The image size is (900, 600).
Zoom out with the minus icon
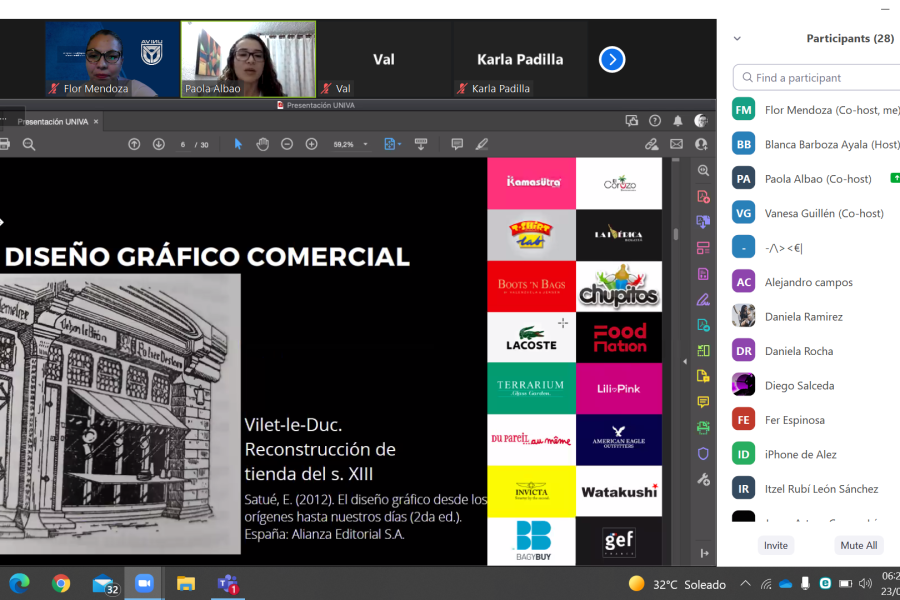coord(287,145)
